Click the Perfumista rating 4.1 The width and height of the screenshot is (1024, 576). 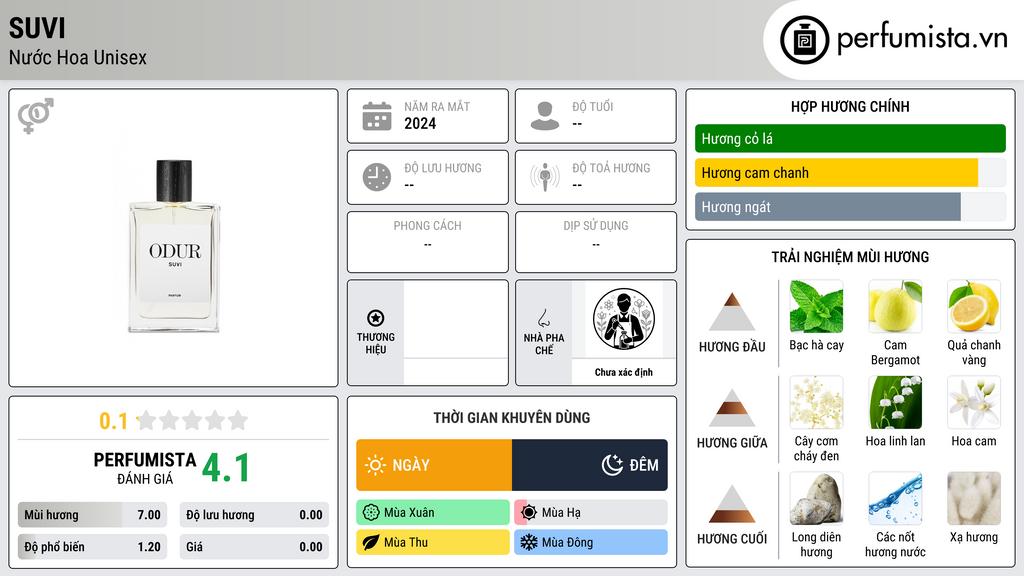point(226,468)
